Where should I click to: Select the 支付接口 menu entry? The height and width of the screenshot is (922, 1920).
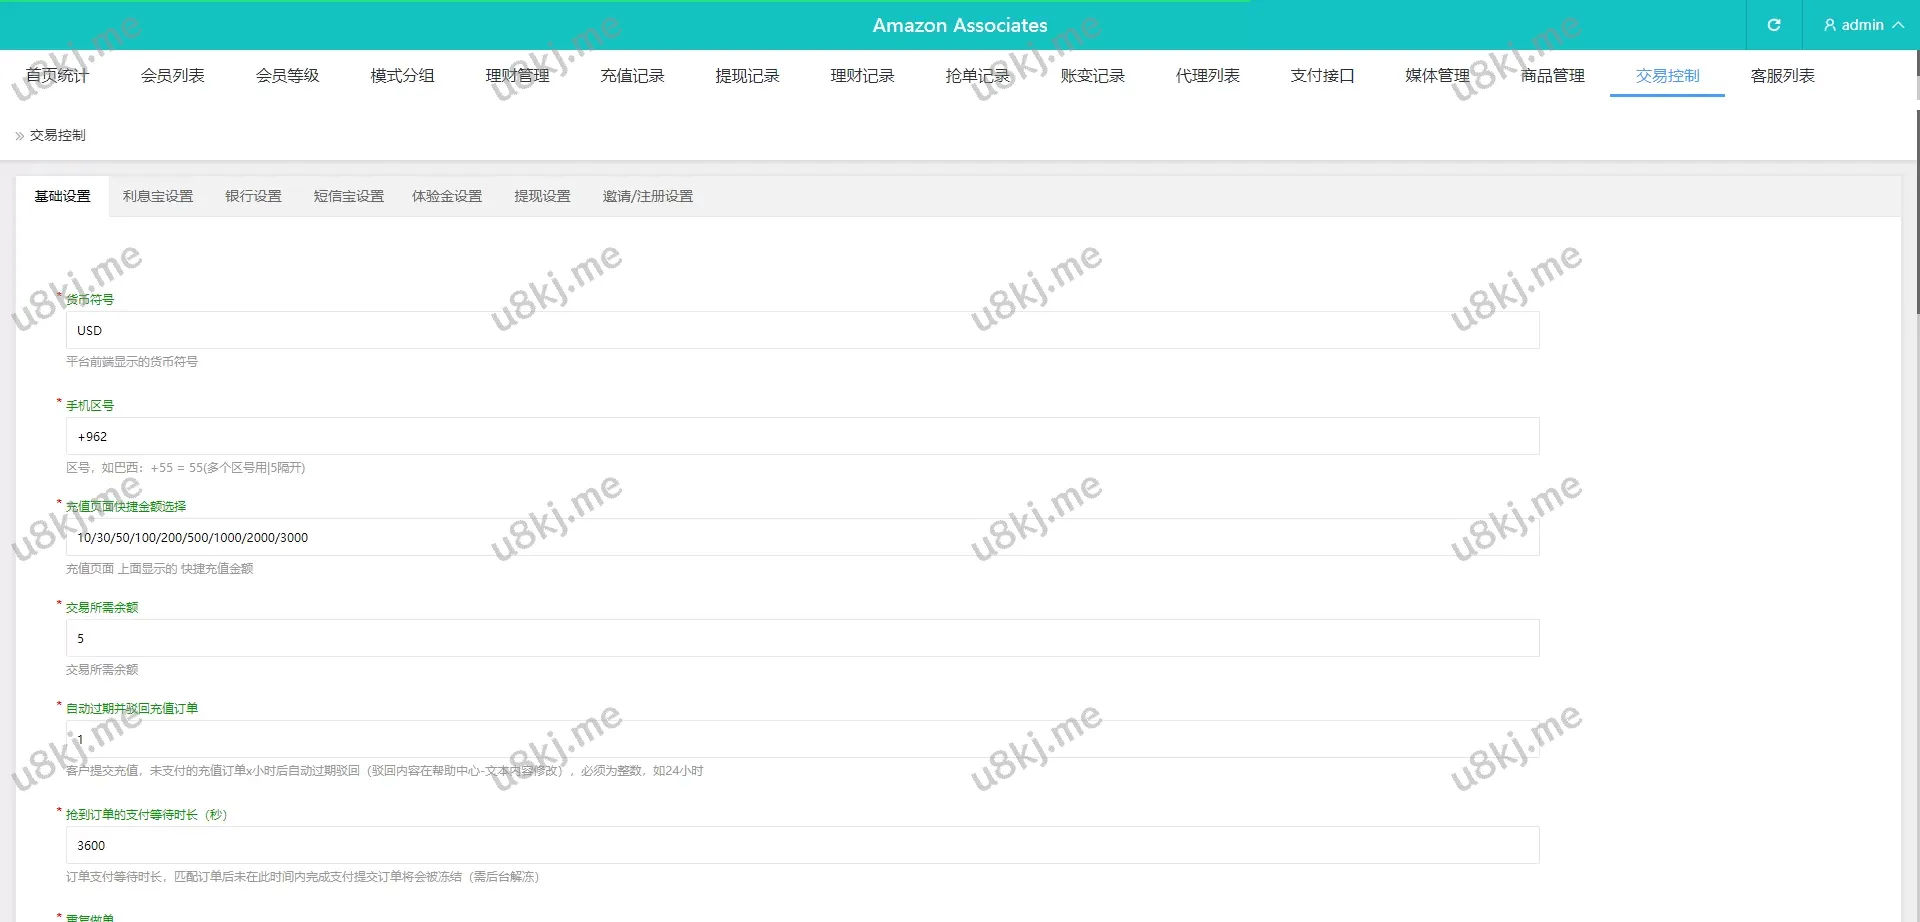coord(1322,76)
